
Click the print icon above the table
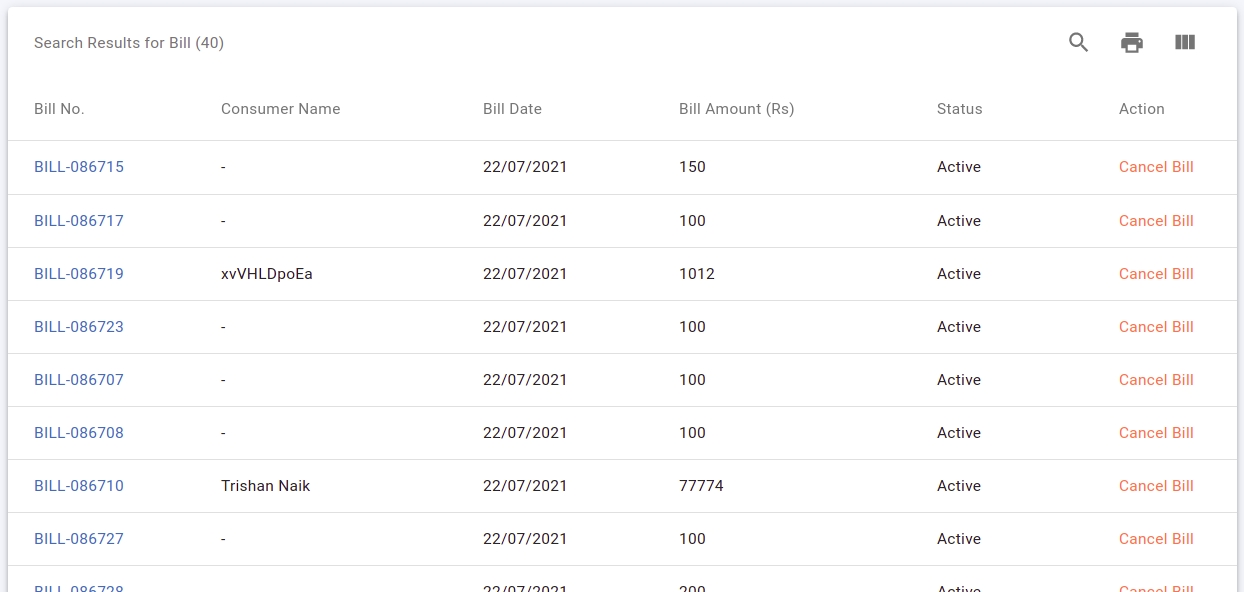click(x=1131, y=43)
